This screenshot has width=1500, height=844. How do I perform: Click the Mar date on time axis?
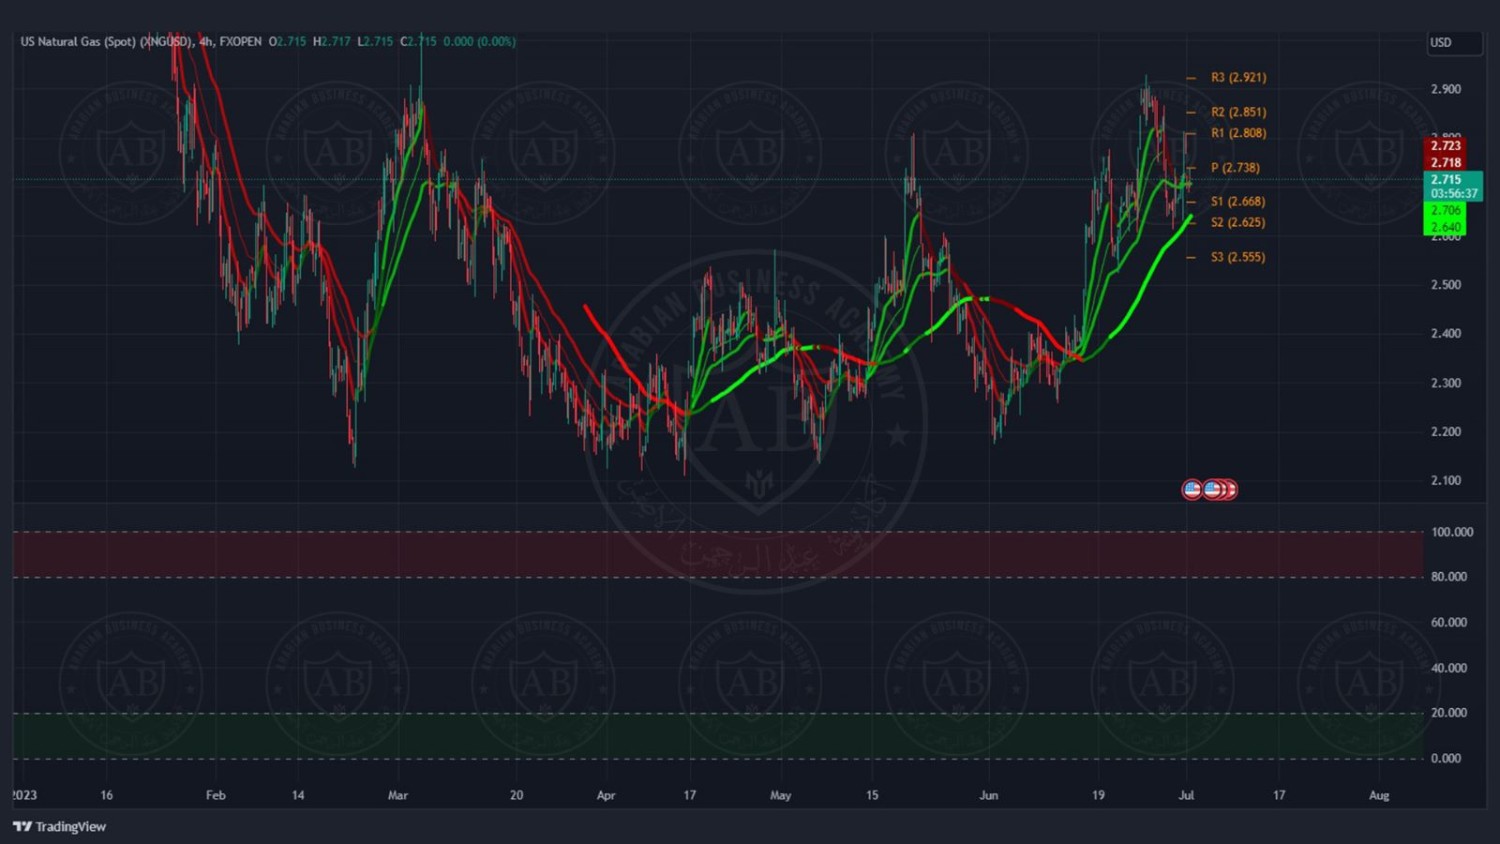398,796
